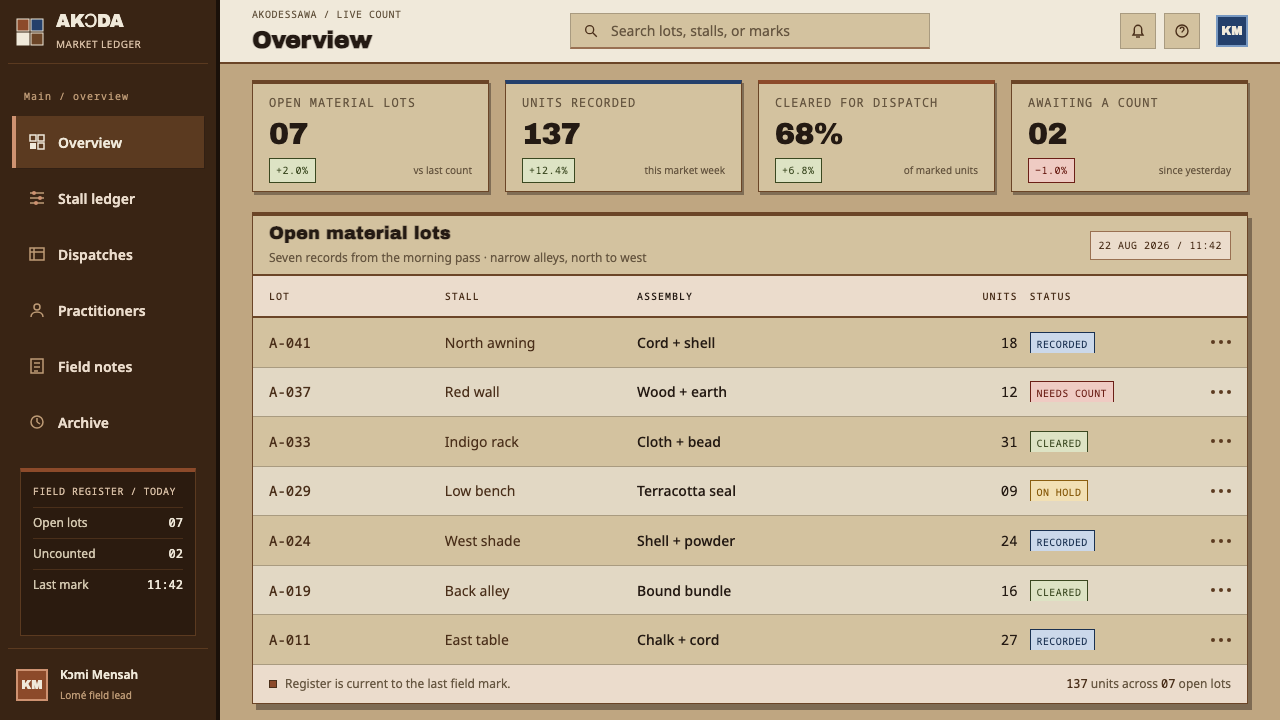Image resolution: width=1280 pixels, height=720 pixels.
Task: Click the -1.0% change badge
Action: click(1051, 170)
